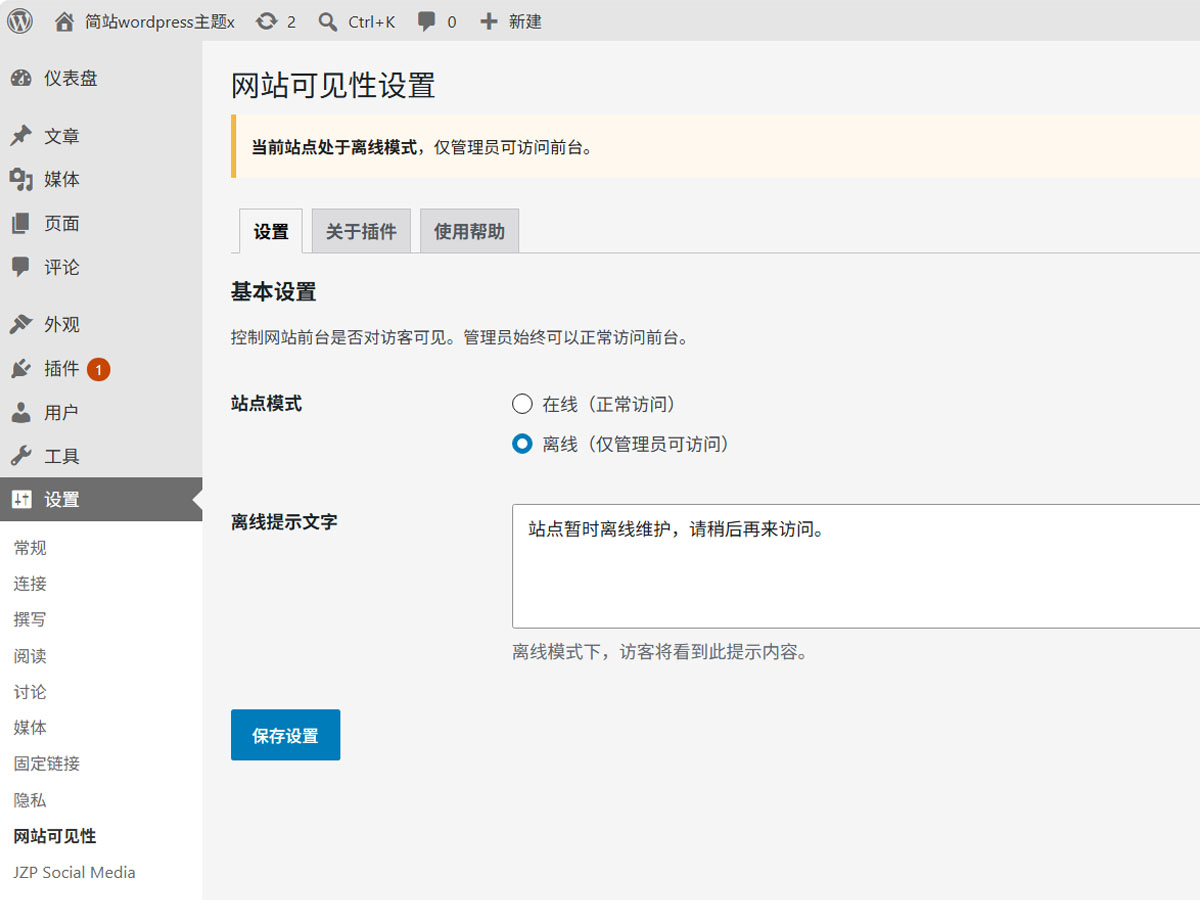Click the 基本设置 section heading
The image size is (1200, 900).
click(273, 292)
